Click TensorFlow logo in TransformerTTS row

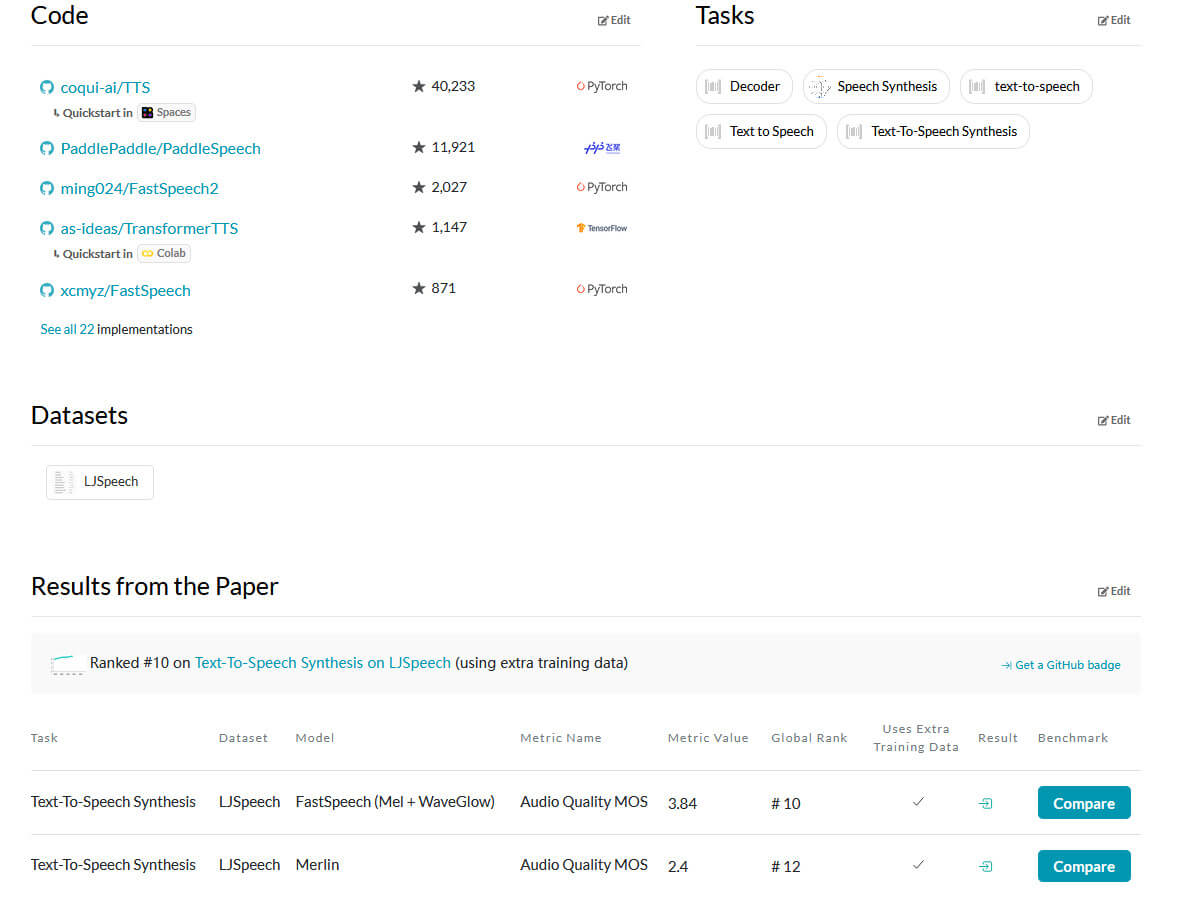[x=602, y=228]
